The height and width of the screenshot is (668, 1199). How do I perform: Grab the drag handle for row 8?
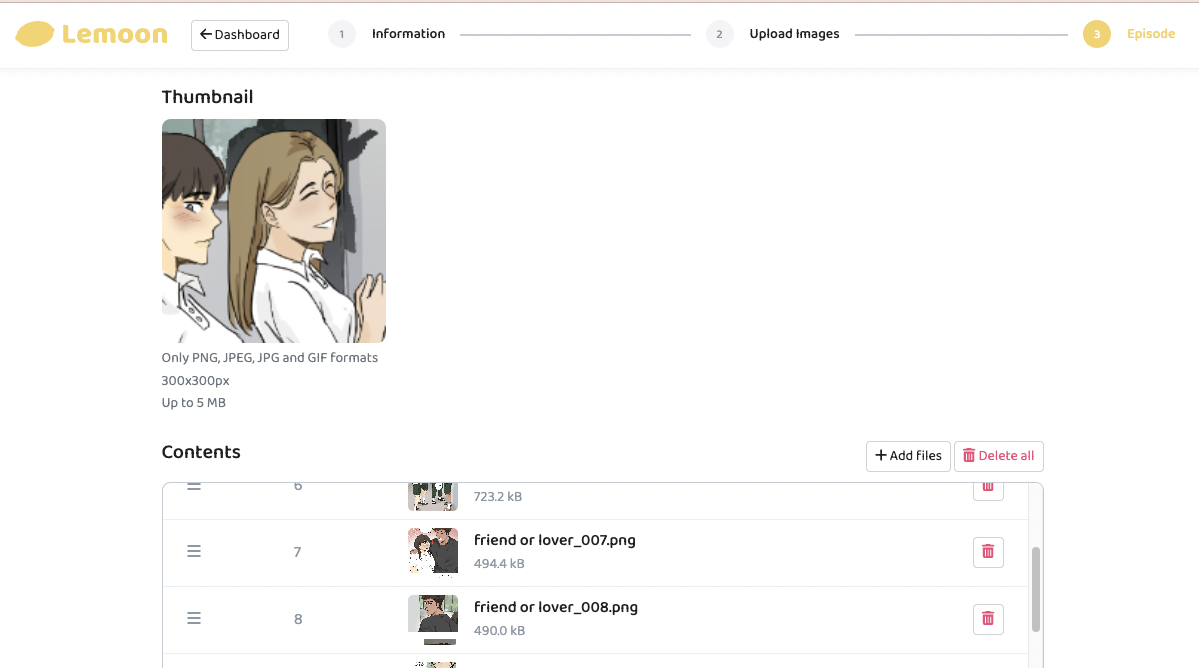194,619
